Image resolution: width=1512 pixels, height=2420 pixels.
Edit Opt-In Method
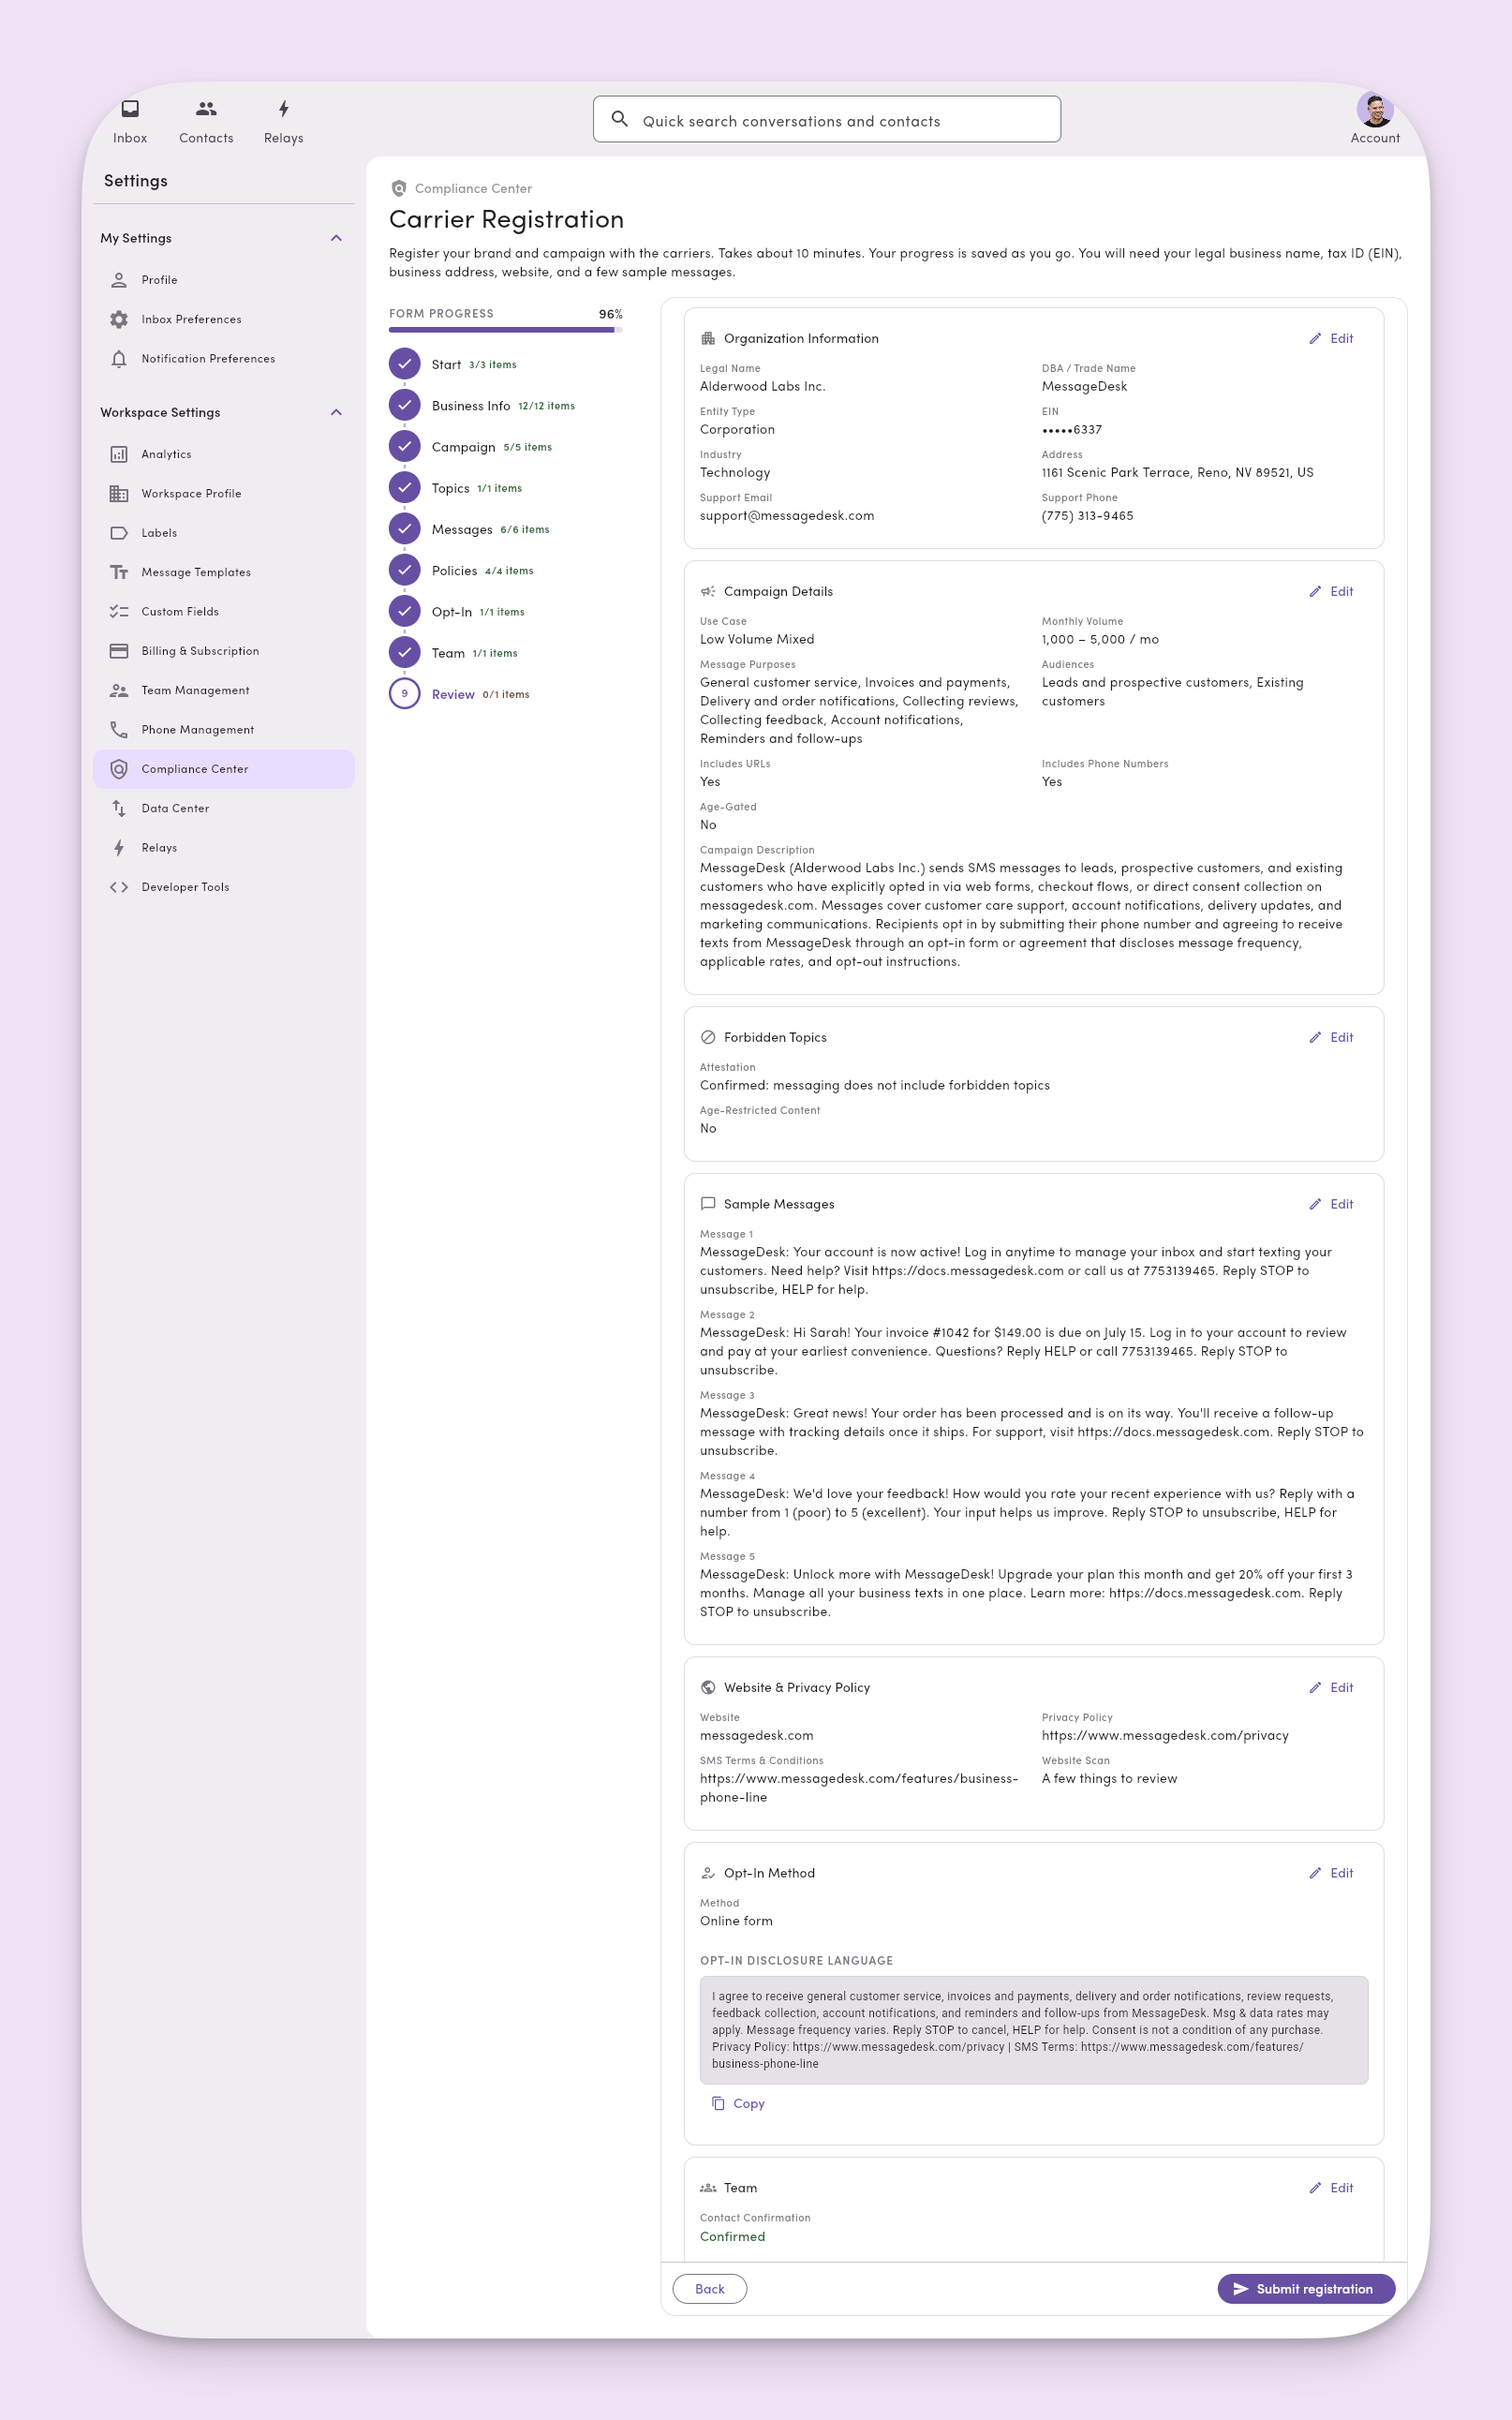(1331, 1873)
